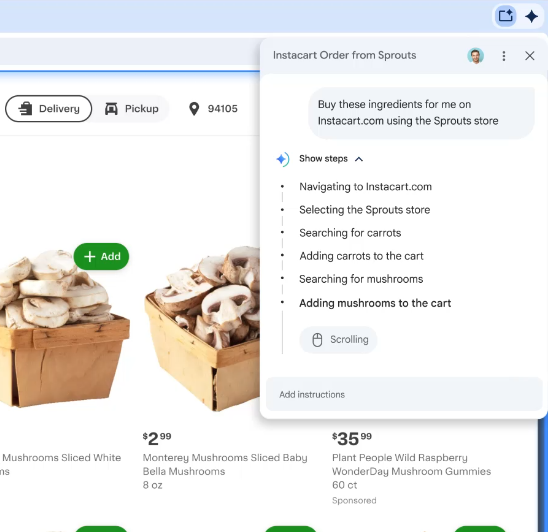Click the Show steps label
The image size is (549, 532).
click(323, 159)
